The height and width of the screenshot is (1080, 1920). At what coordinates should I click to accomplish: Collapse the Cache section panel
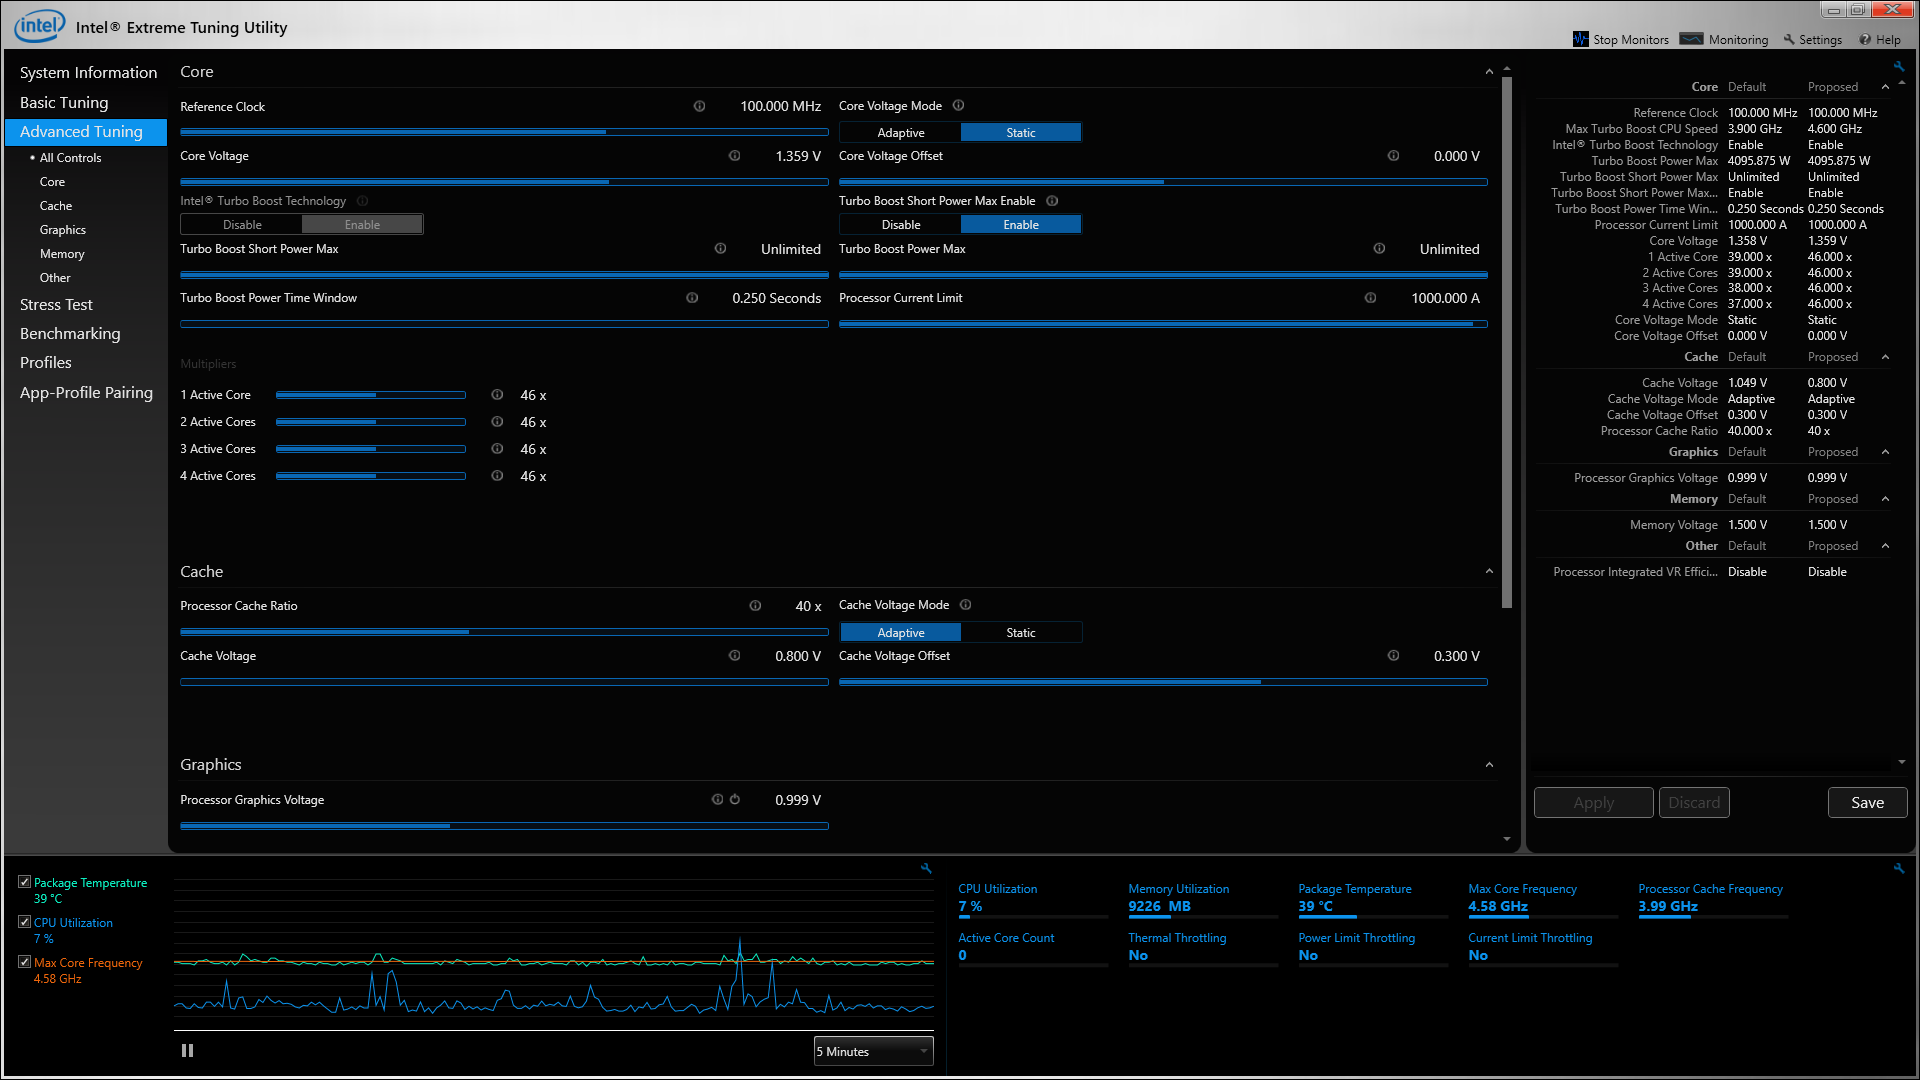point(1487,570)
